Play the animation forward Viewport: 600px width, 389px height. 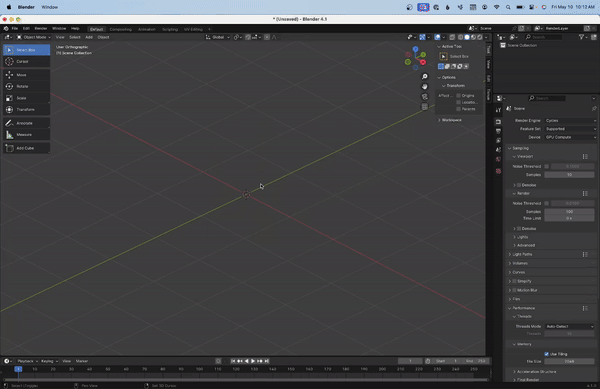coord(253,361)
